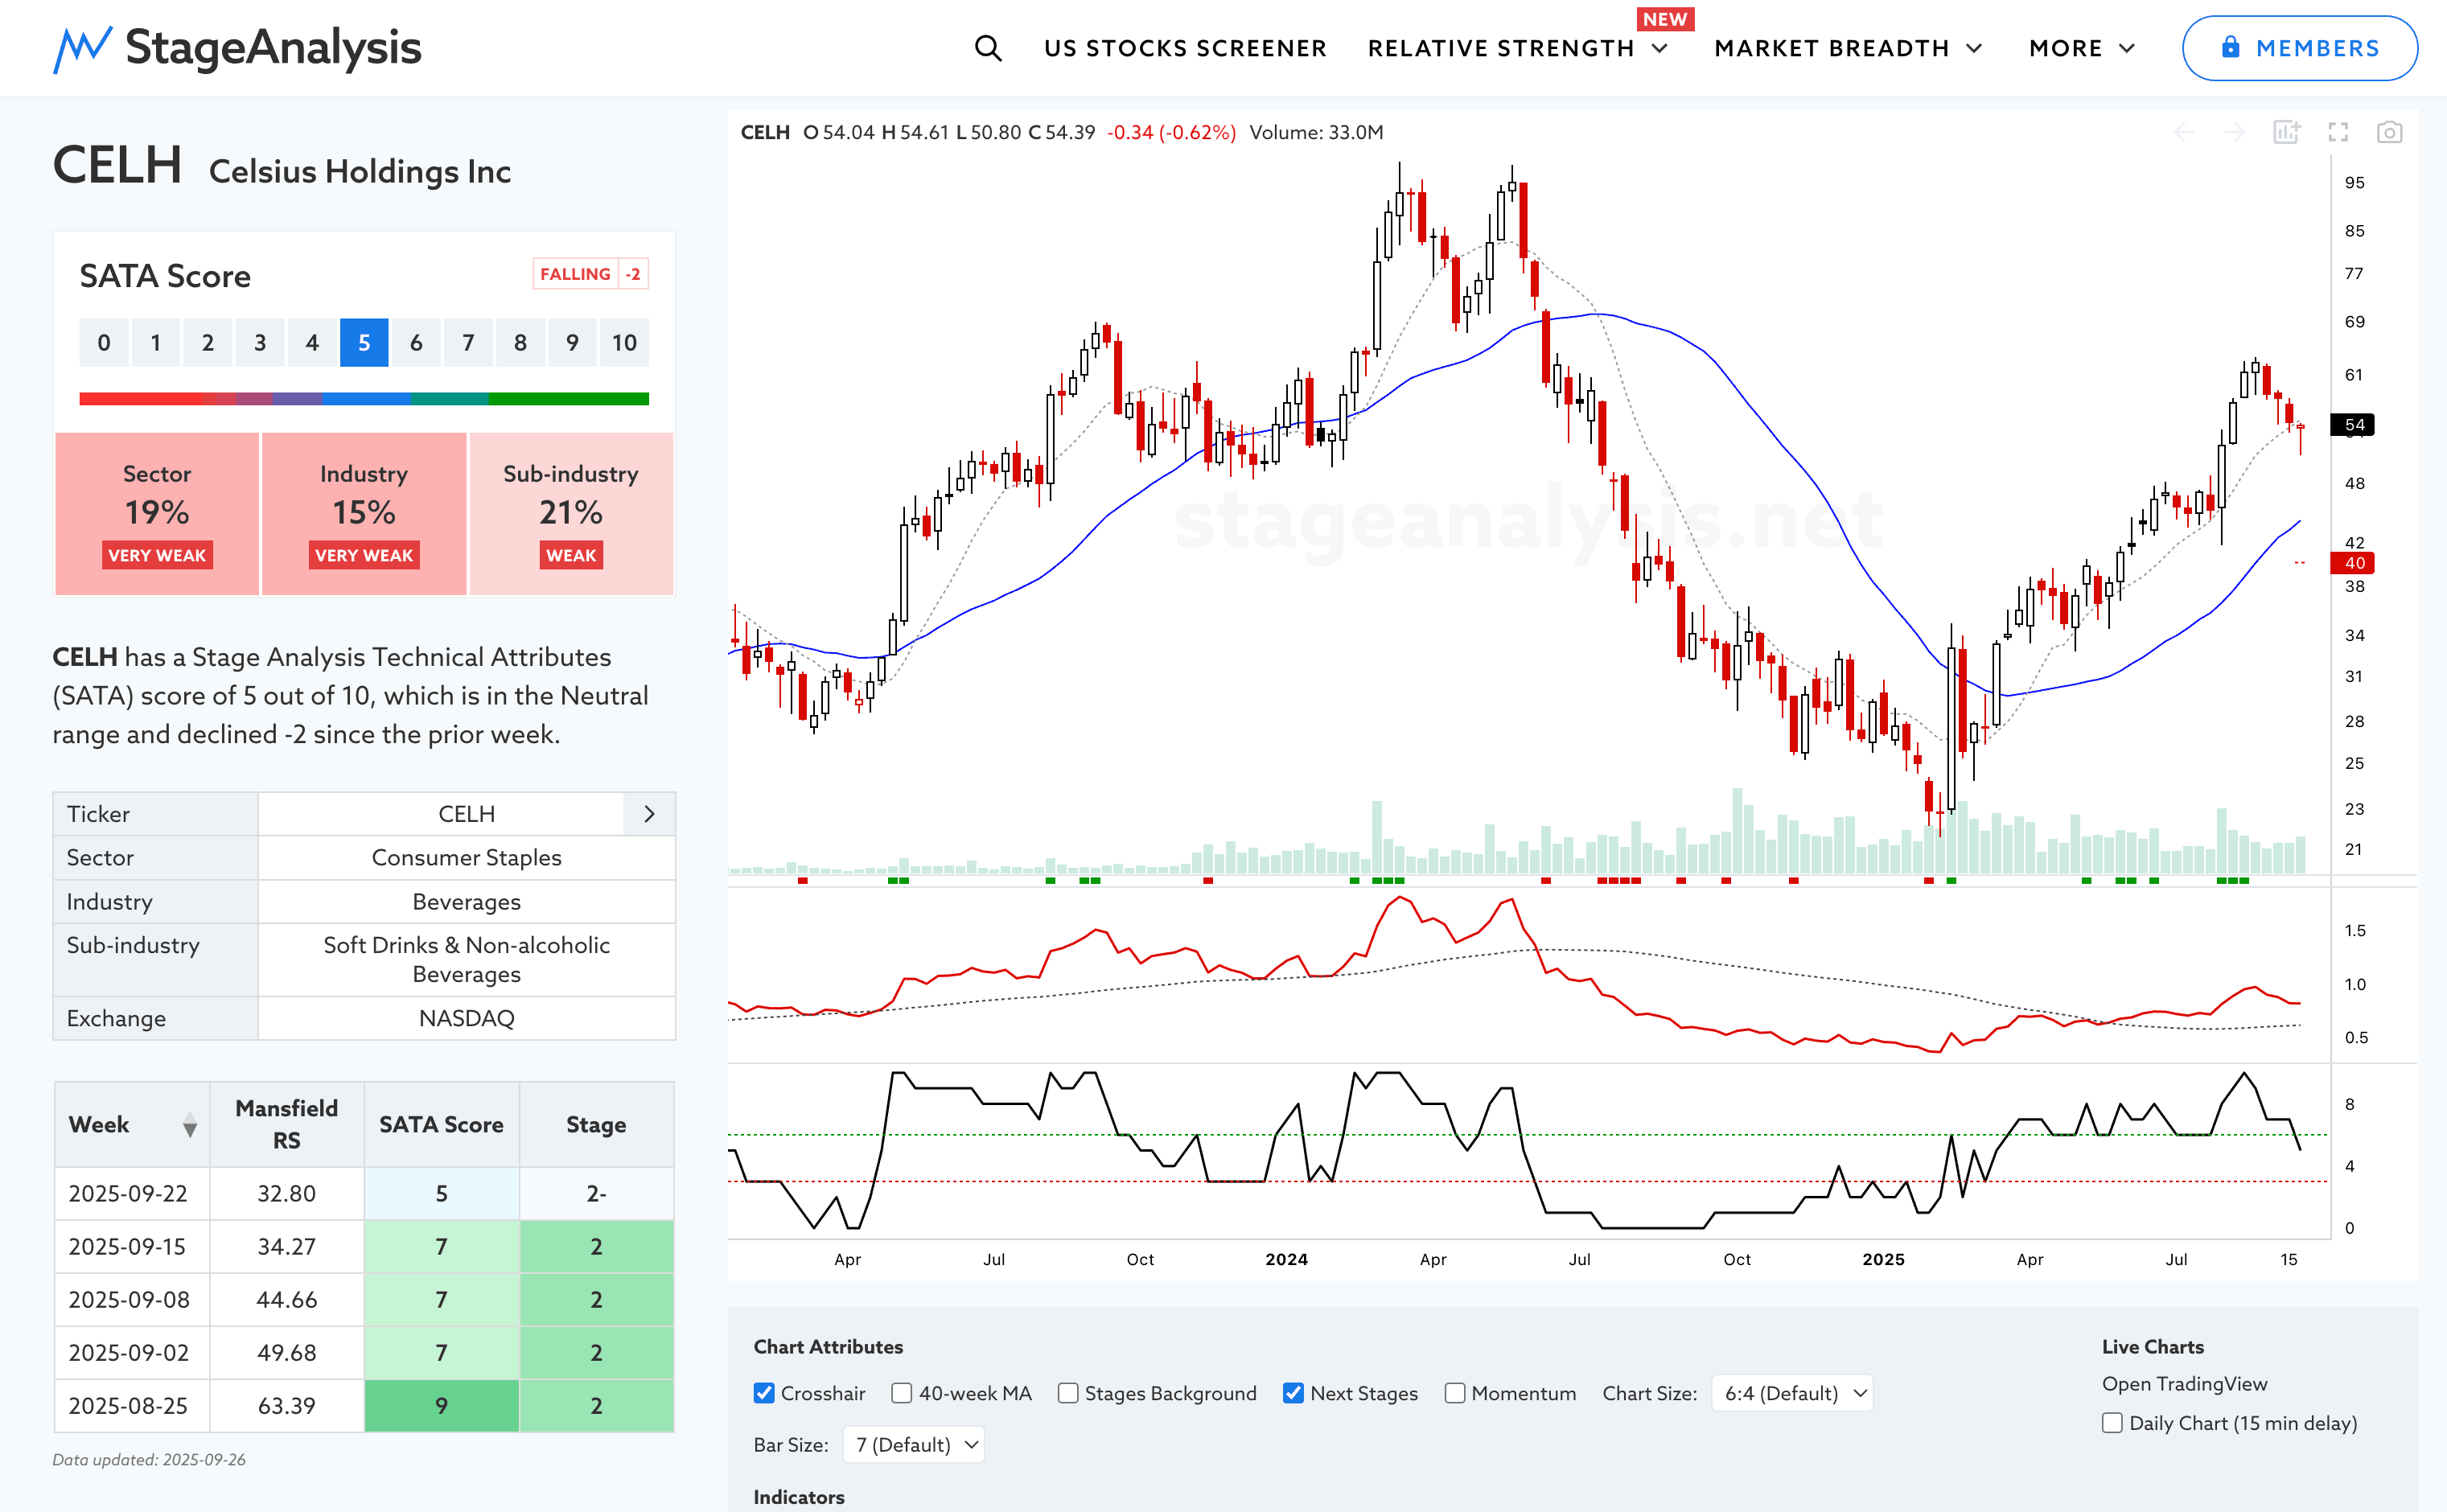2447x1512 pixels.
Task: Click Mansfield RS value 34.27
Action: [287, 1246]
